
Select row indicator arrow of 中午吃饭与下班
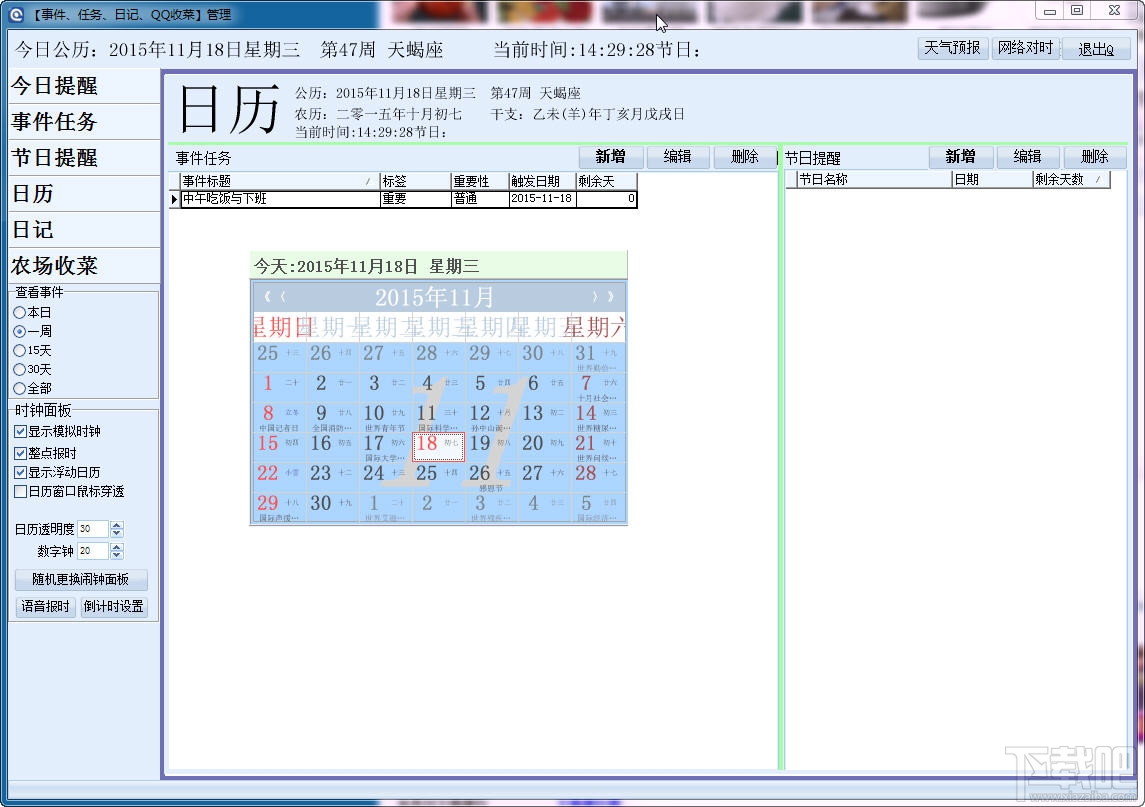tap(174, 199)
